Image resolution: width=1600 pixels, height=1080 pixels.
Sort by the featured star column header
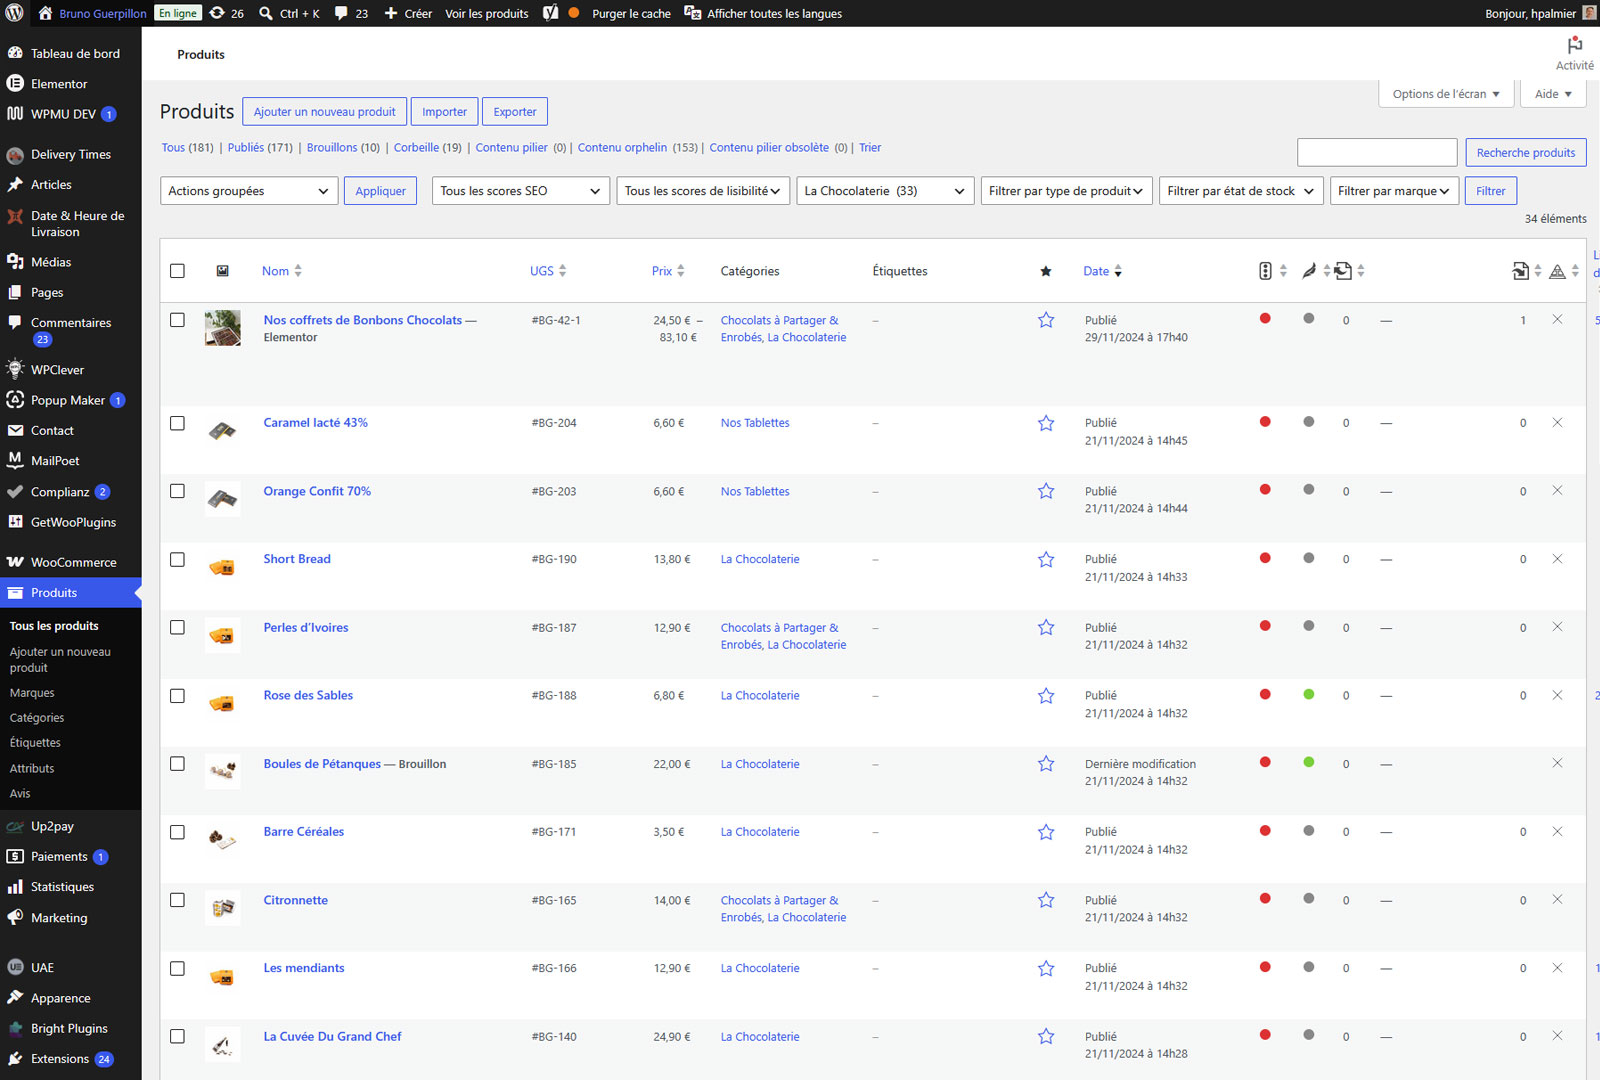pos(1046,271)
